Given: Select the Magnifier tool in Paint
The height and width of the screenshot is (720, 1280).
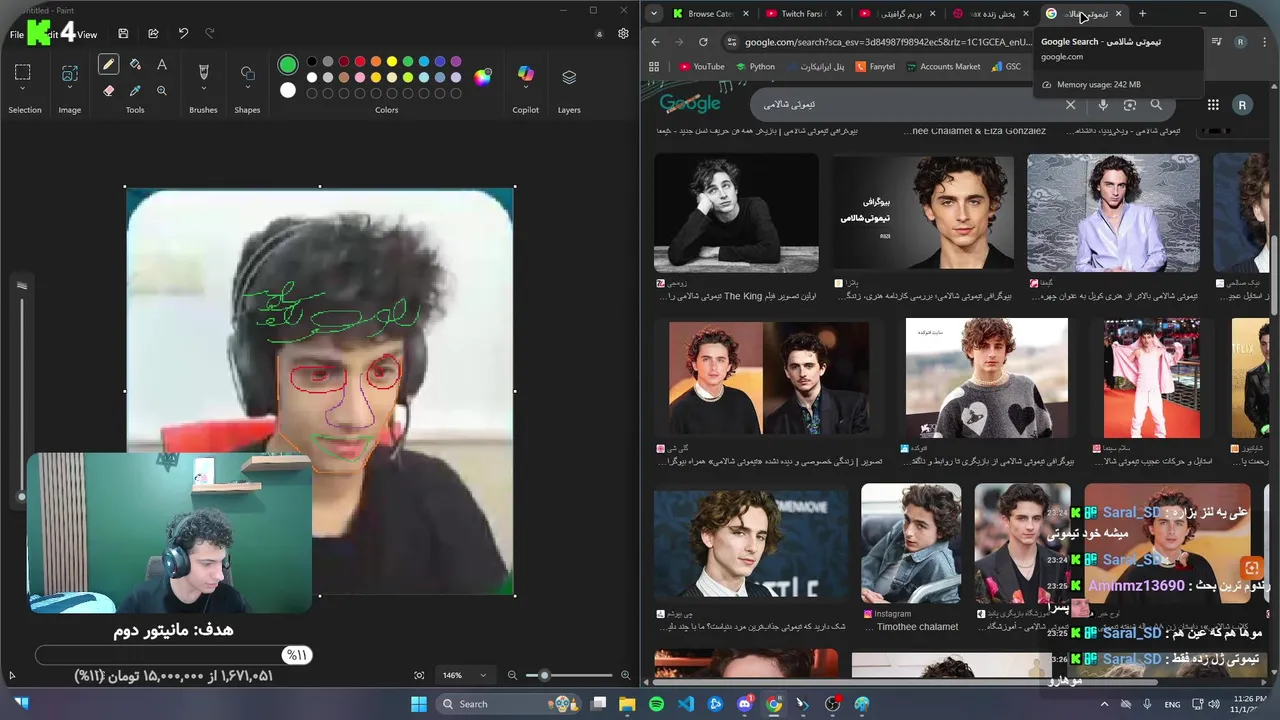Looking at the screenshot, I should [x=162, y=90].
